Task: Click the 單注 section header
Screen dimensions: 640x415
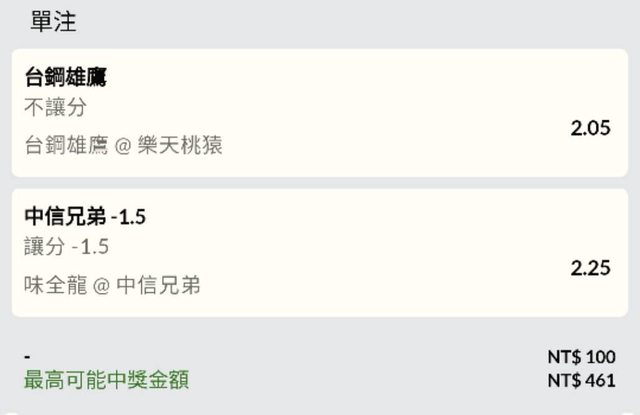Action: tap(53, 21)
